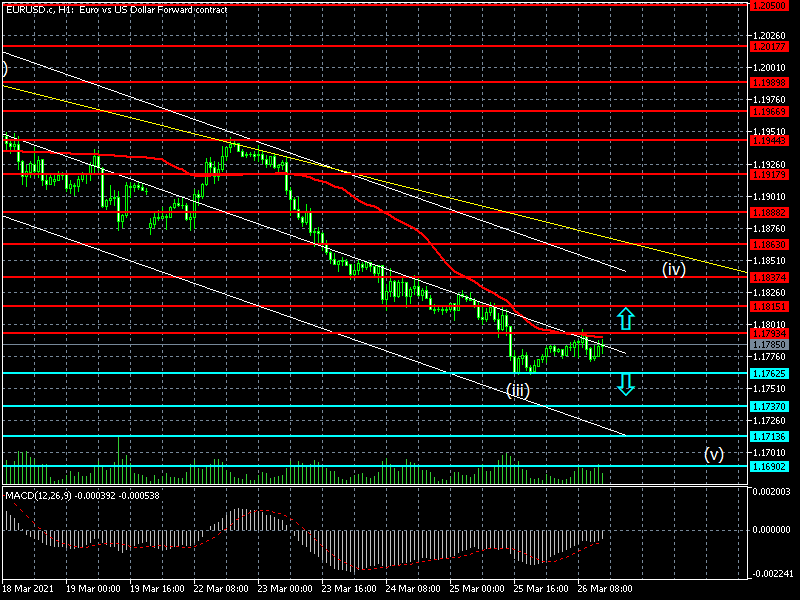Click the 1.18510 price axis value
Image resolution: width=800 pixels, height=600 pixels.
(769, 261)
